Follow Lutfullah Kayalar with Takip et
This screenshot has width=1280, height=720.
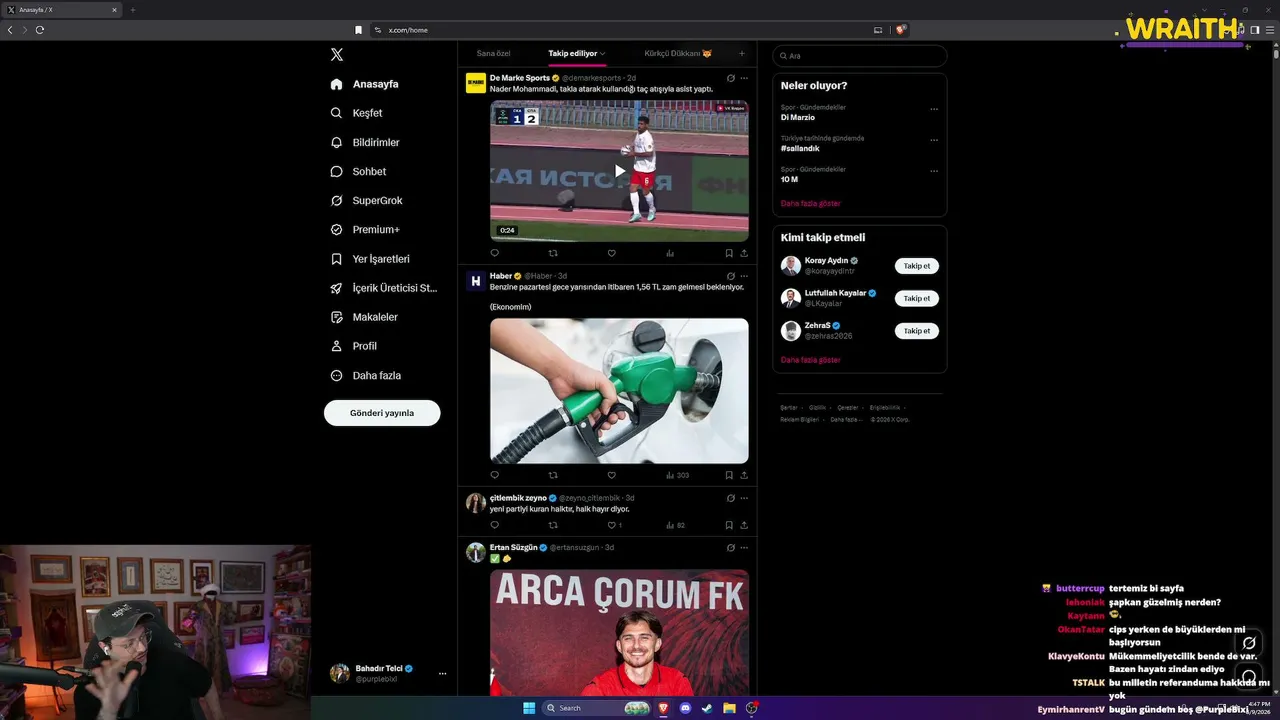click(x=917, y=298)
